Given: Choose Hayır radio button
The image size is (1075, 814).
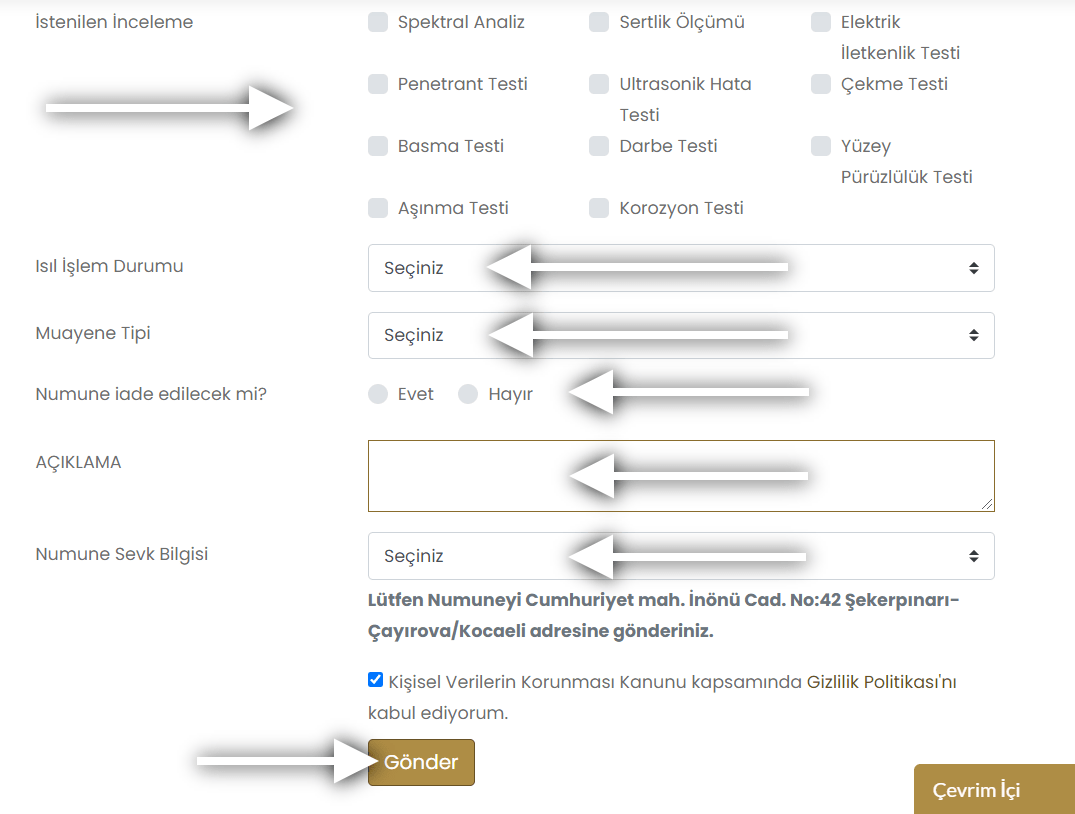Looking at the screenshot, I should pyautogui.click(x=468, y=394).
